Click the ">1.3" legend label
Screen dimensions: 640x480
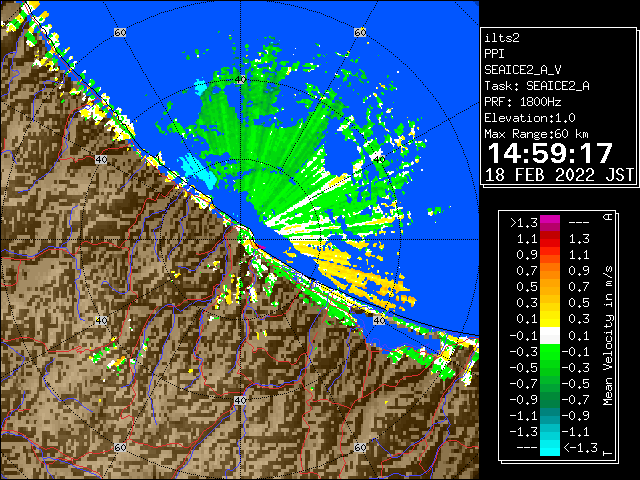[x=524, y=223]
